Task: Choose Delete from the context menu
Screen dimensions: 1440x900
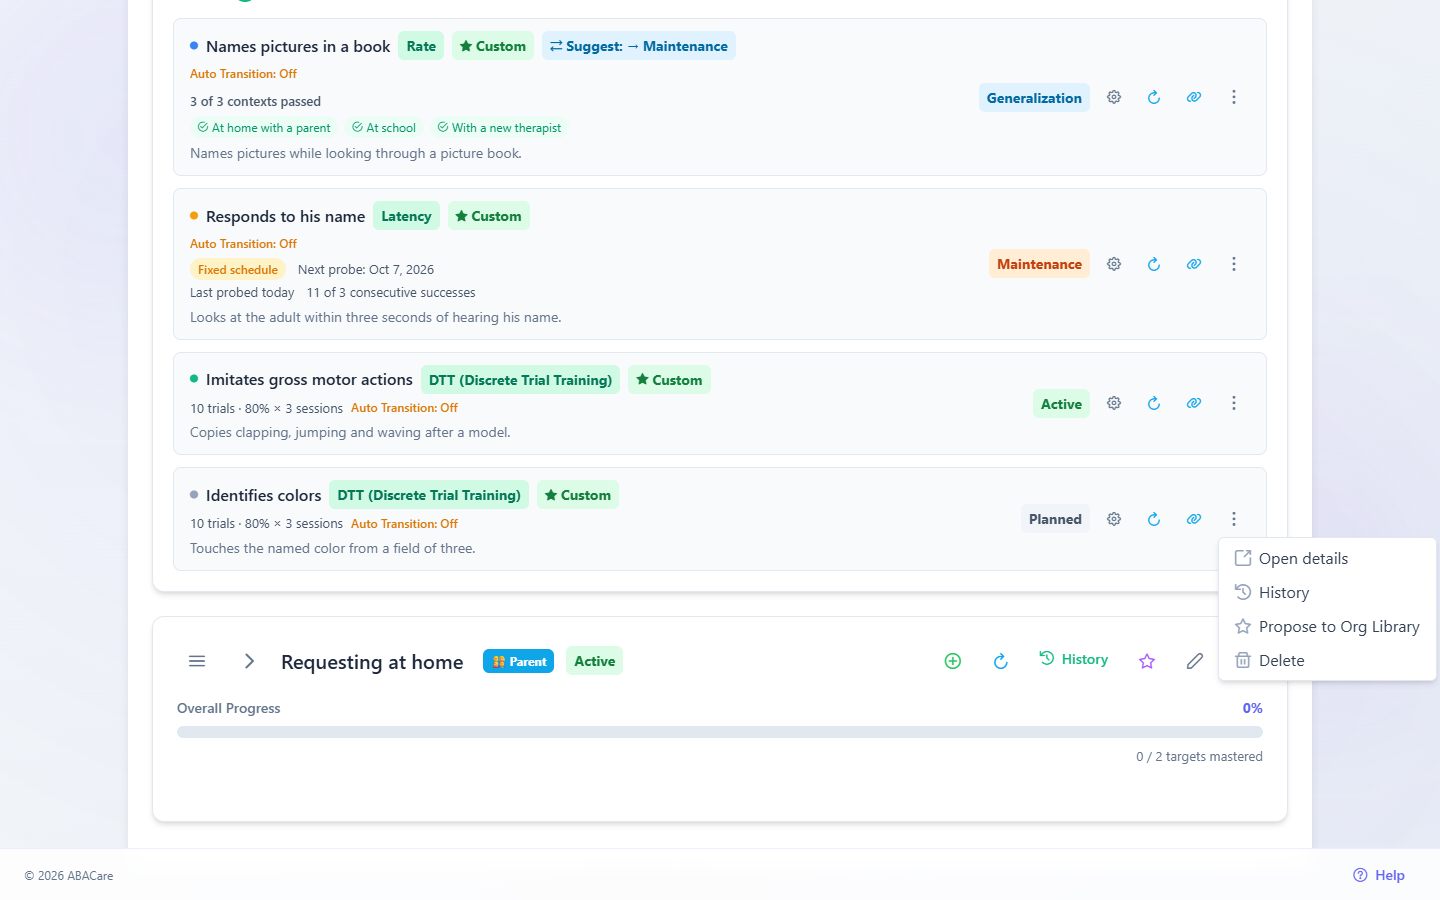Action: pyautogui.click(x=1327, y=660)
